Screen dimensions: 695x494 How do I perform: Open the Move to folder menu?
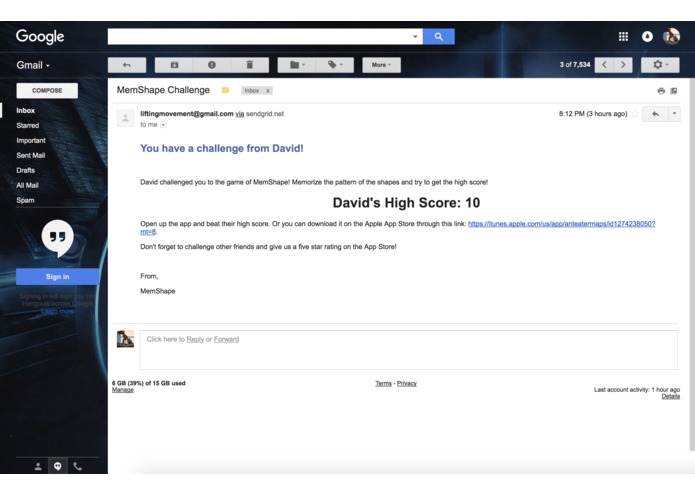297,65
